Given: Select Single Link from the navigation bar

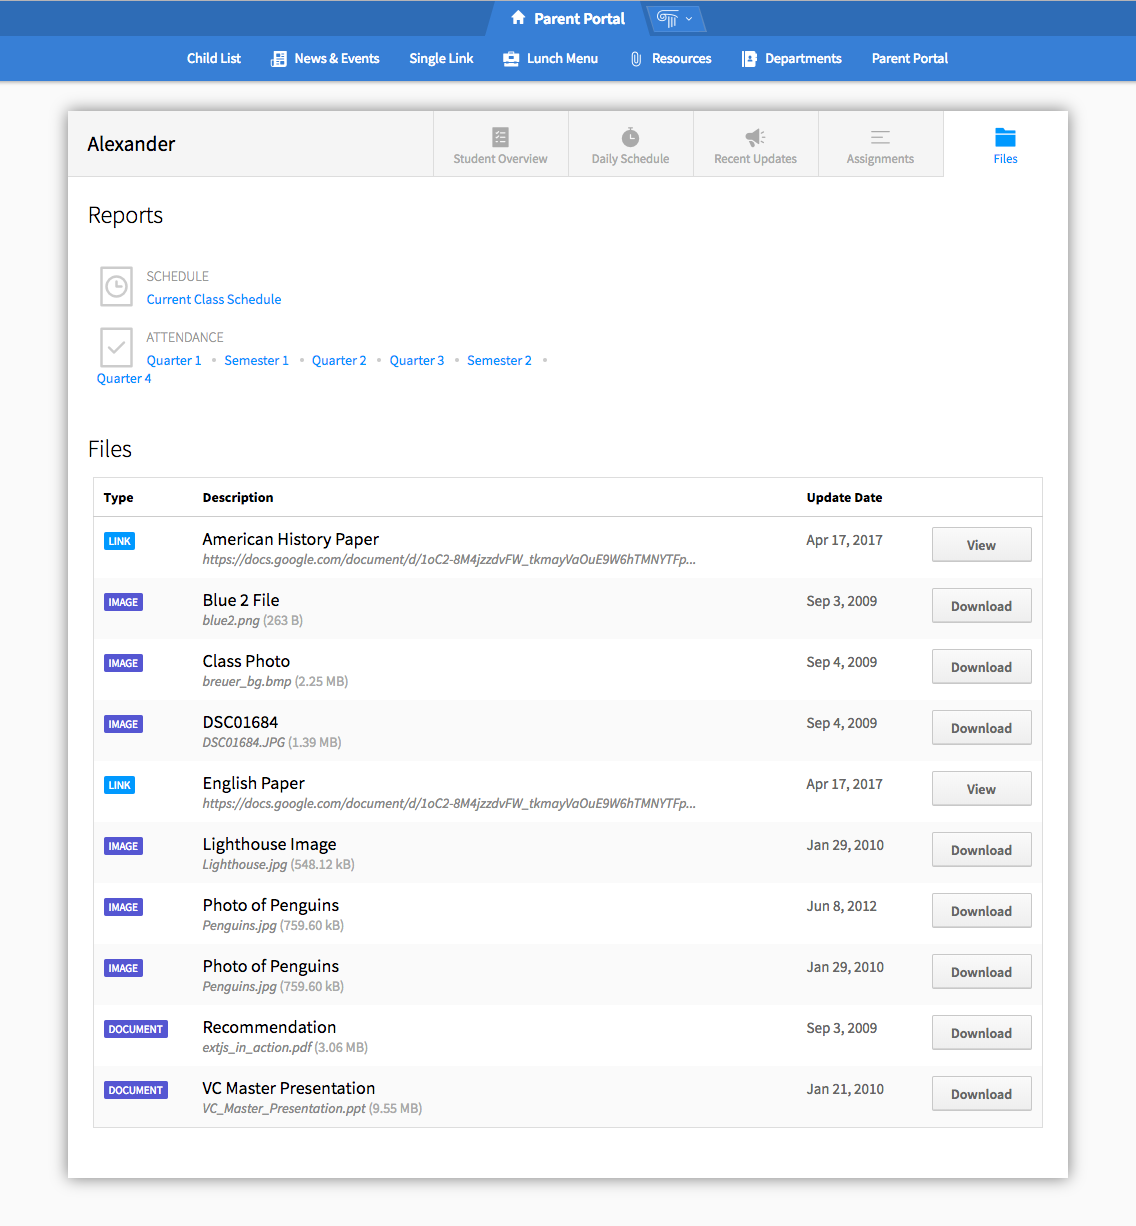Looking at the screenshot, I should click(x=441, y=58).
